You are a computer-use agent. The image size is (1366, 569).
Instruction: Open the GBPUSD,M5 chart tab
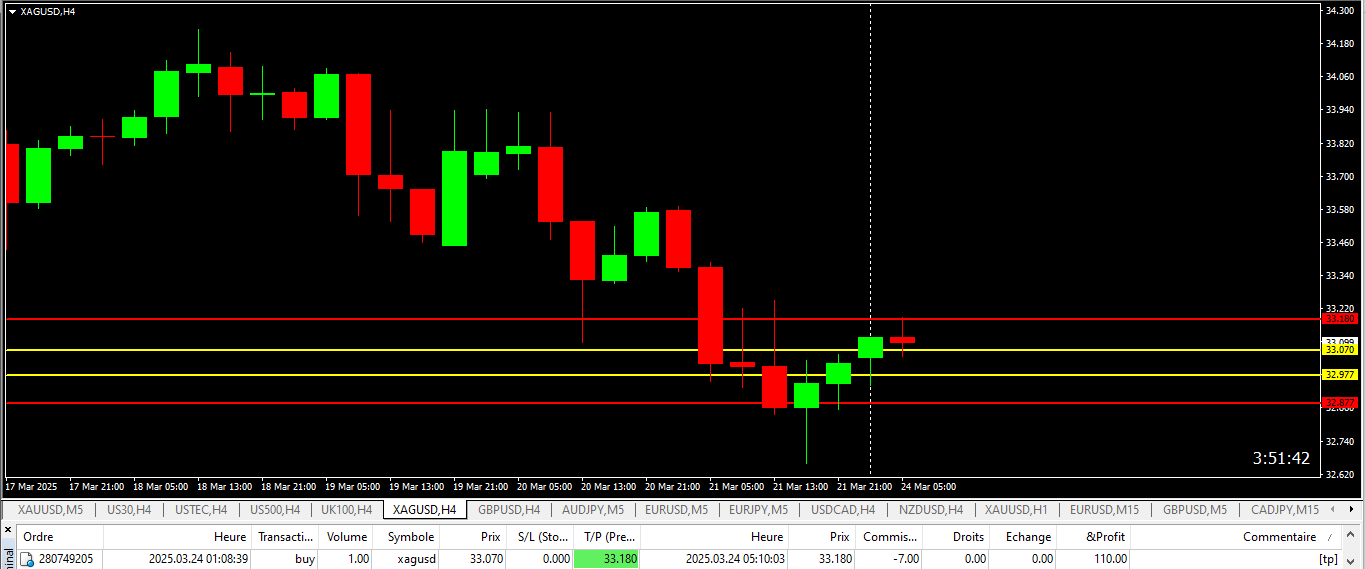(x=1195, y=510)
